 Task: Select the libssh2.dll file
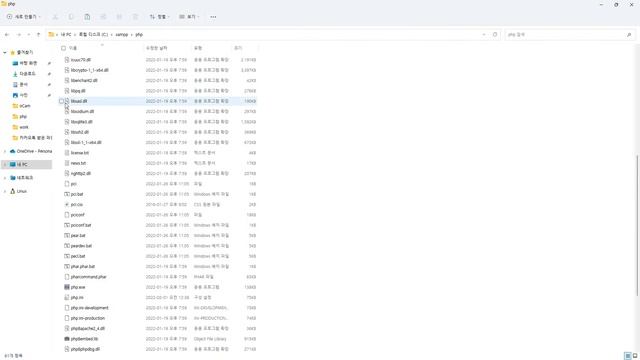coord(80,132)
